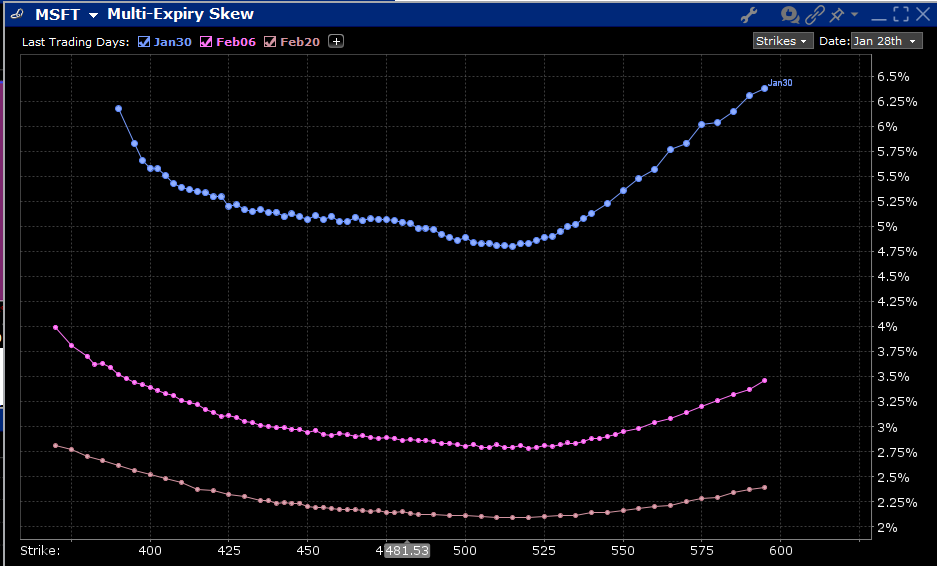Close the Multi-Expiry Skew window
Screen dimensions: 937x566
tap(923, 14)
